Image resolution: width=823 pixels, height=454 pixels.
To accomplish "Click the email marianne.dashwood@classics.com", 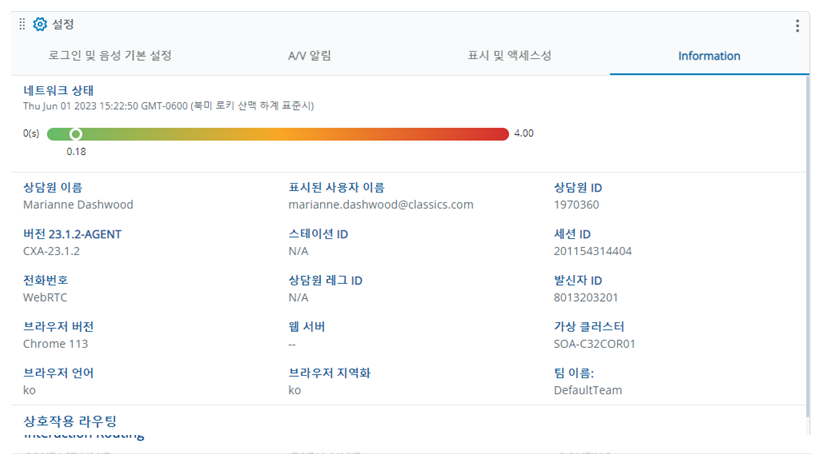I will pyautogui.click(x=381, y=205).
